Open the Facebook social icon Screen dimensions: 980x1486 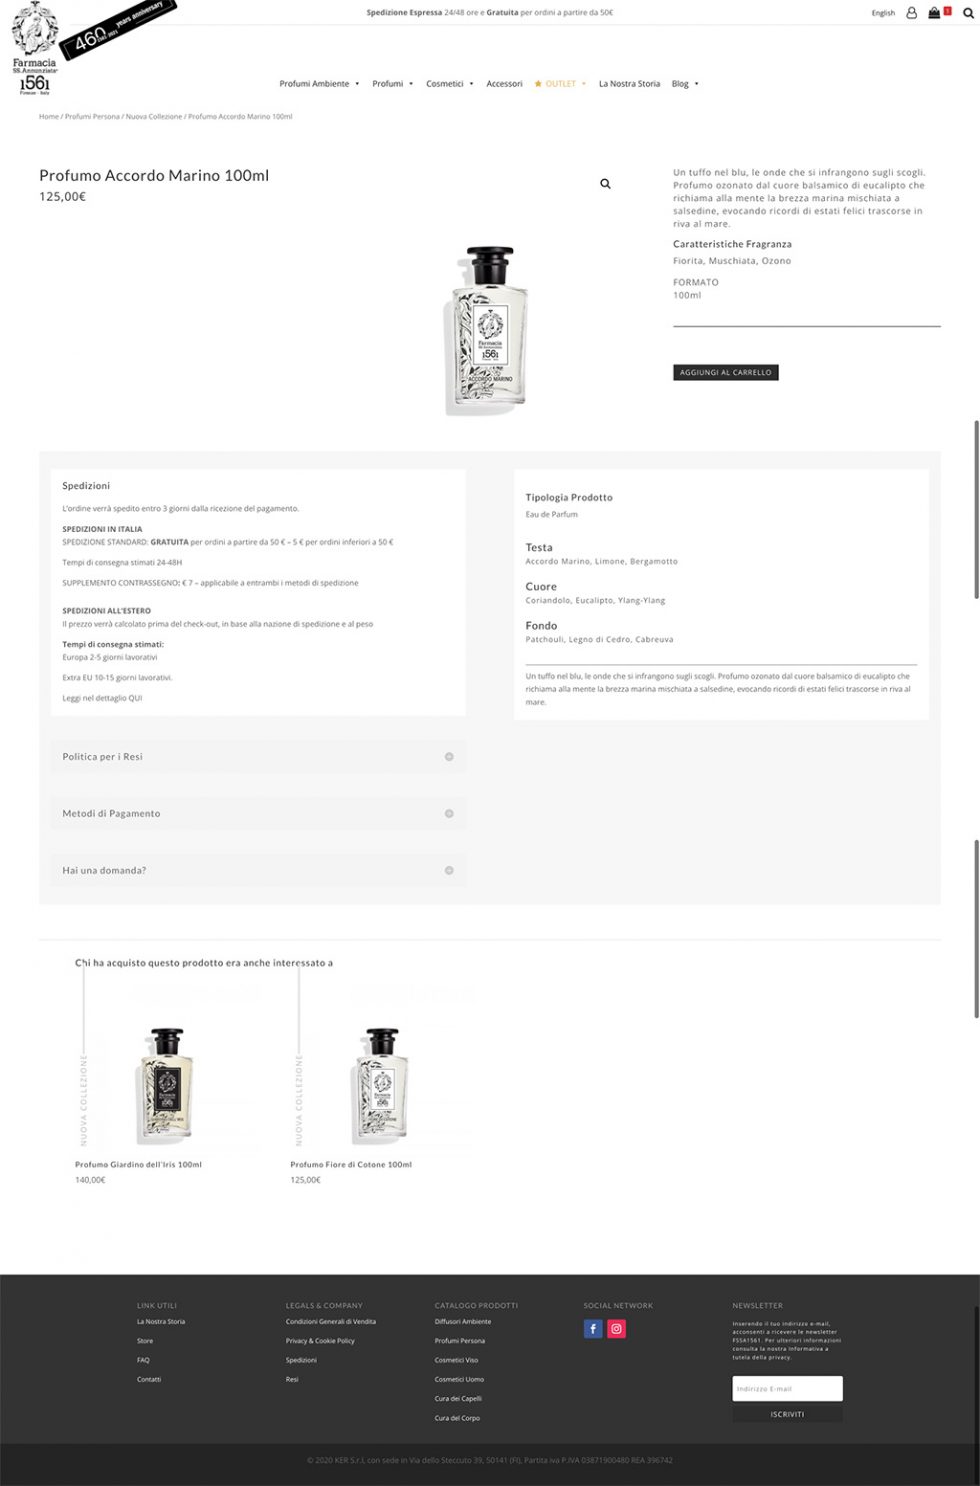pos(593,1329)
